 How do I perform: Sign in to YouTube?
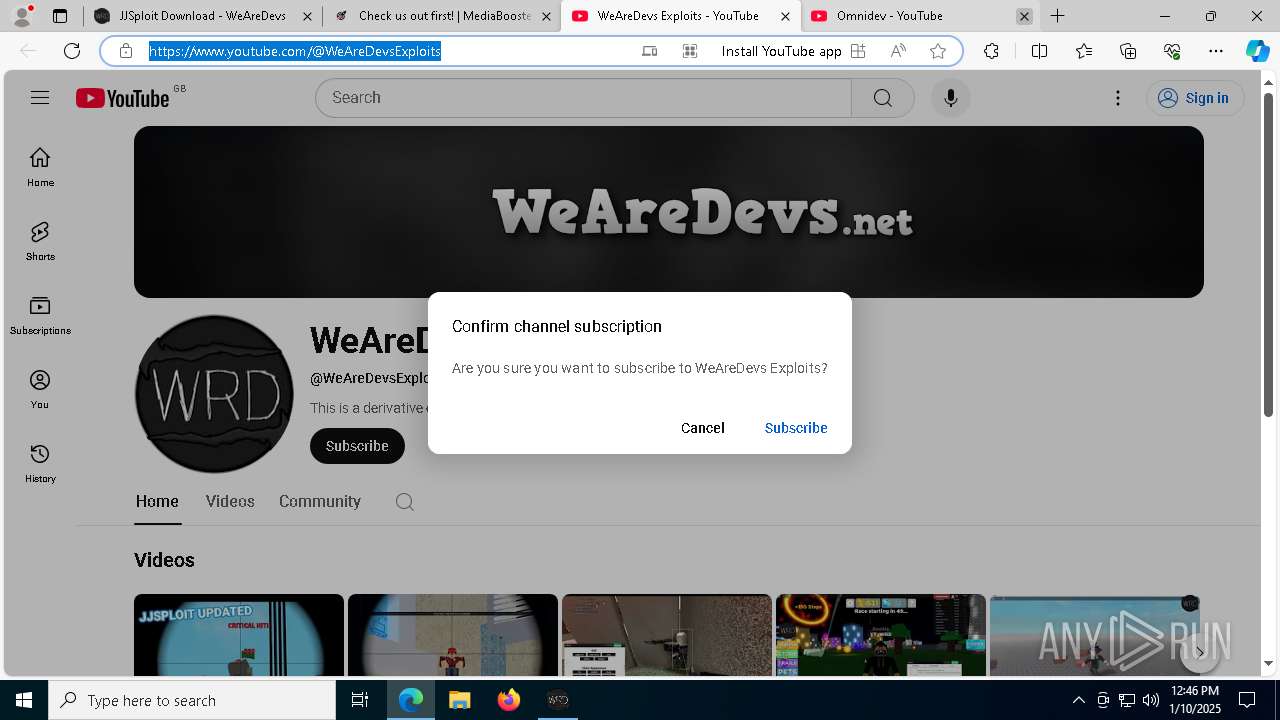click(x=1194, y=97)
